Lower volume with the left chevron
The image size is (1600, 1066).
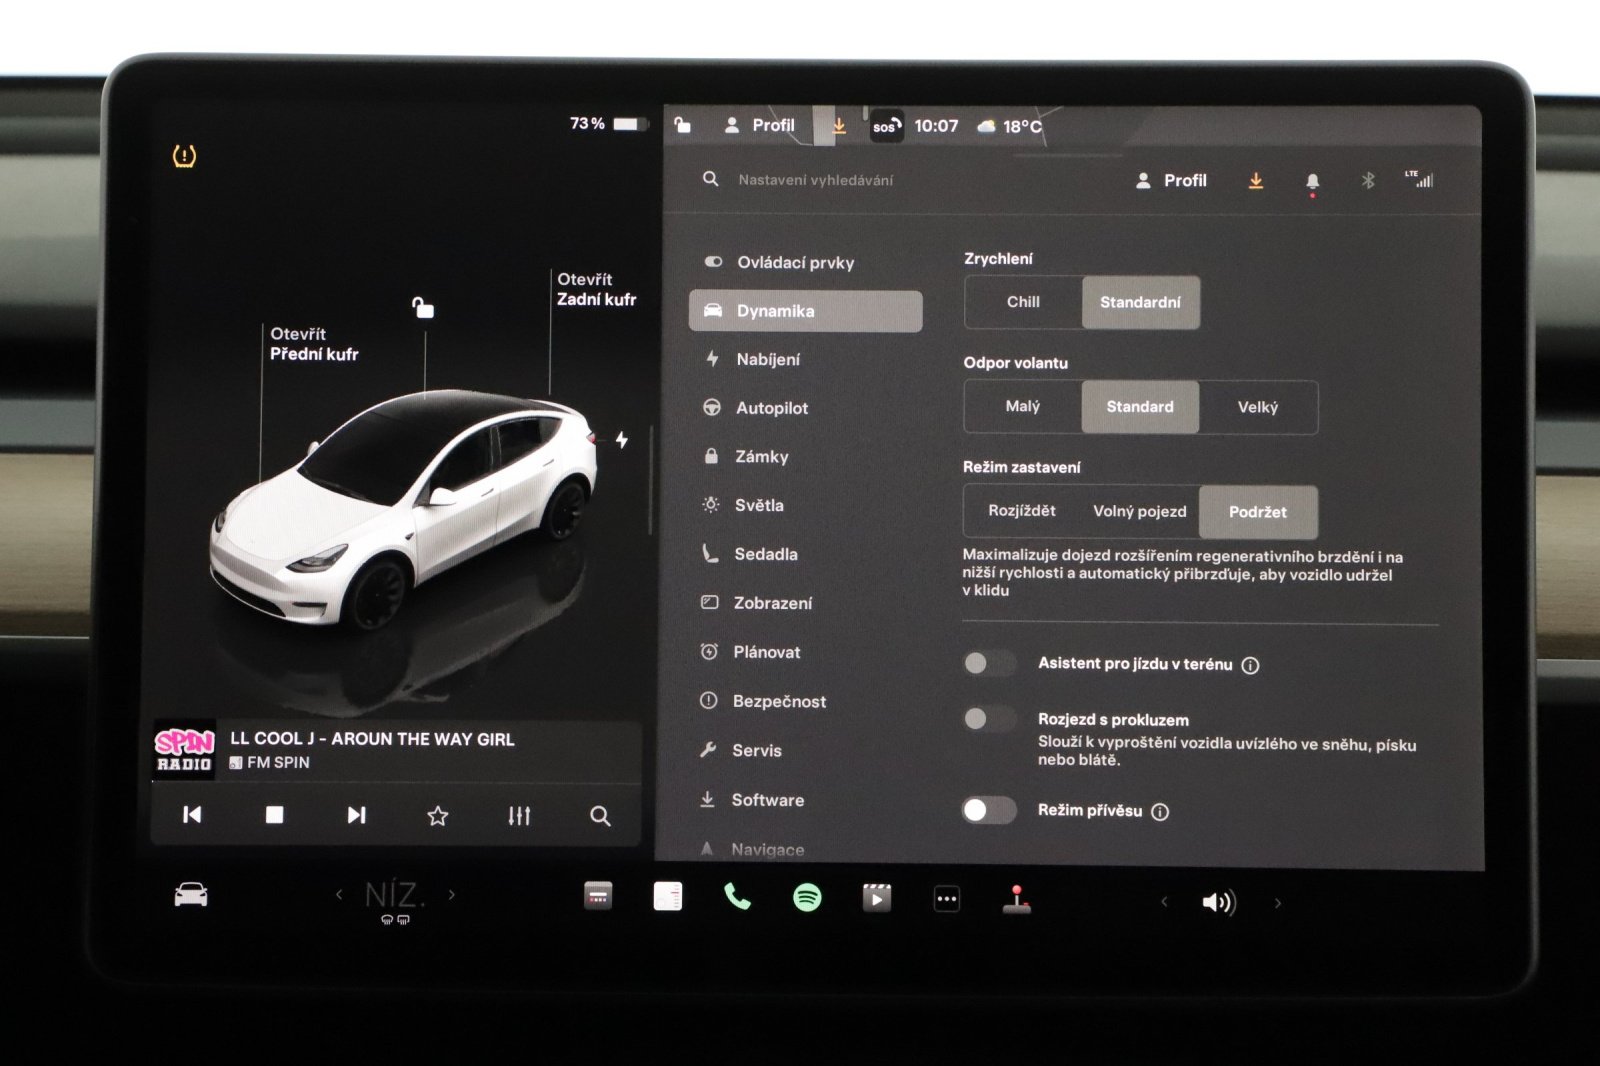point(1164,902)
